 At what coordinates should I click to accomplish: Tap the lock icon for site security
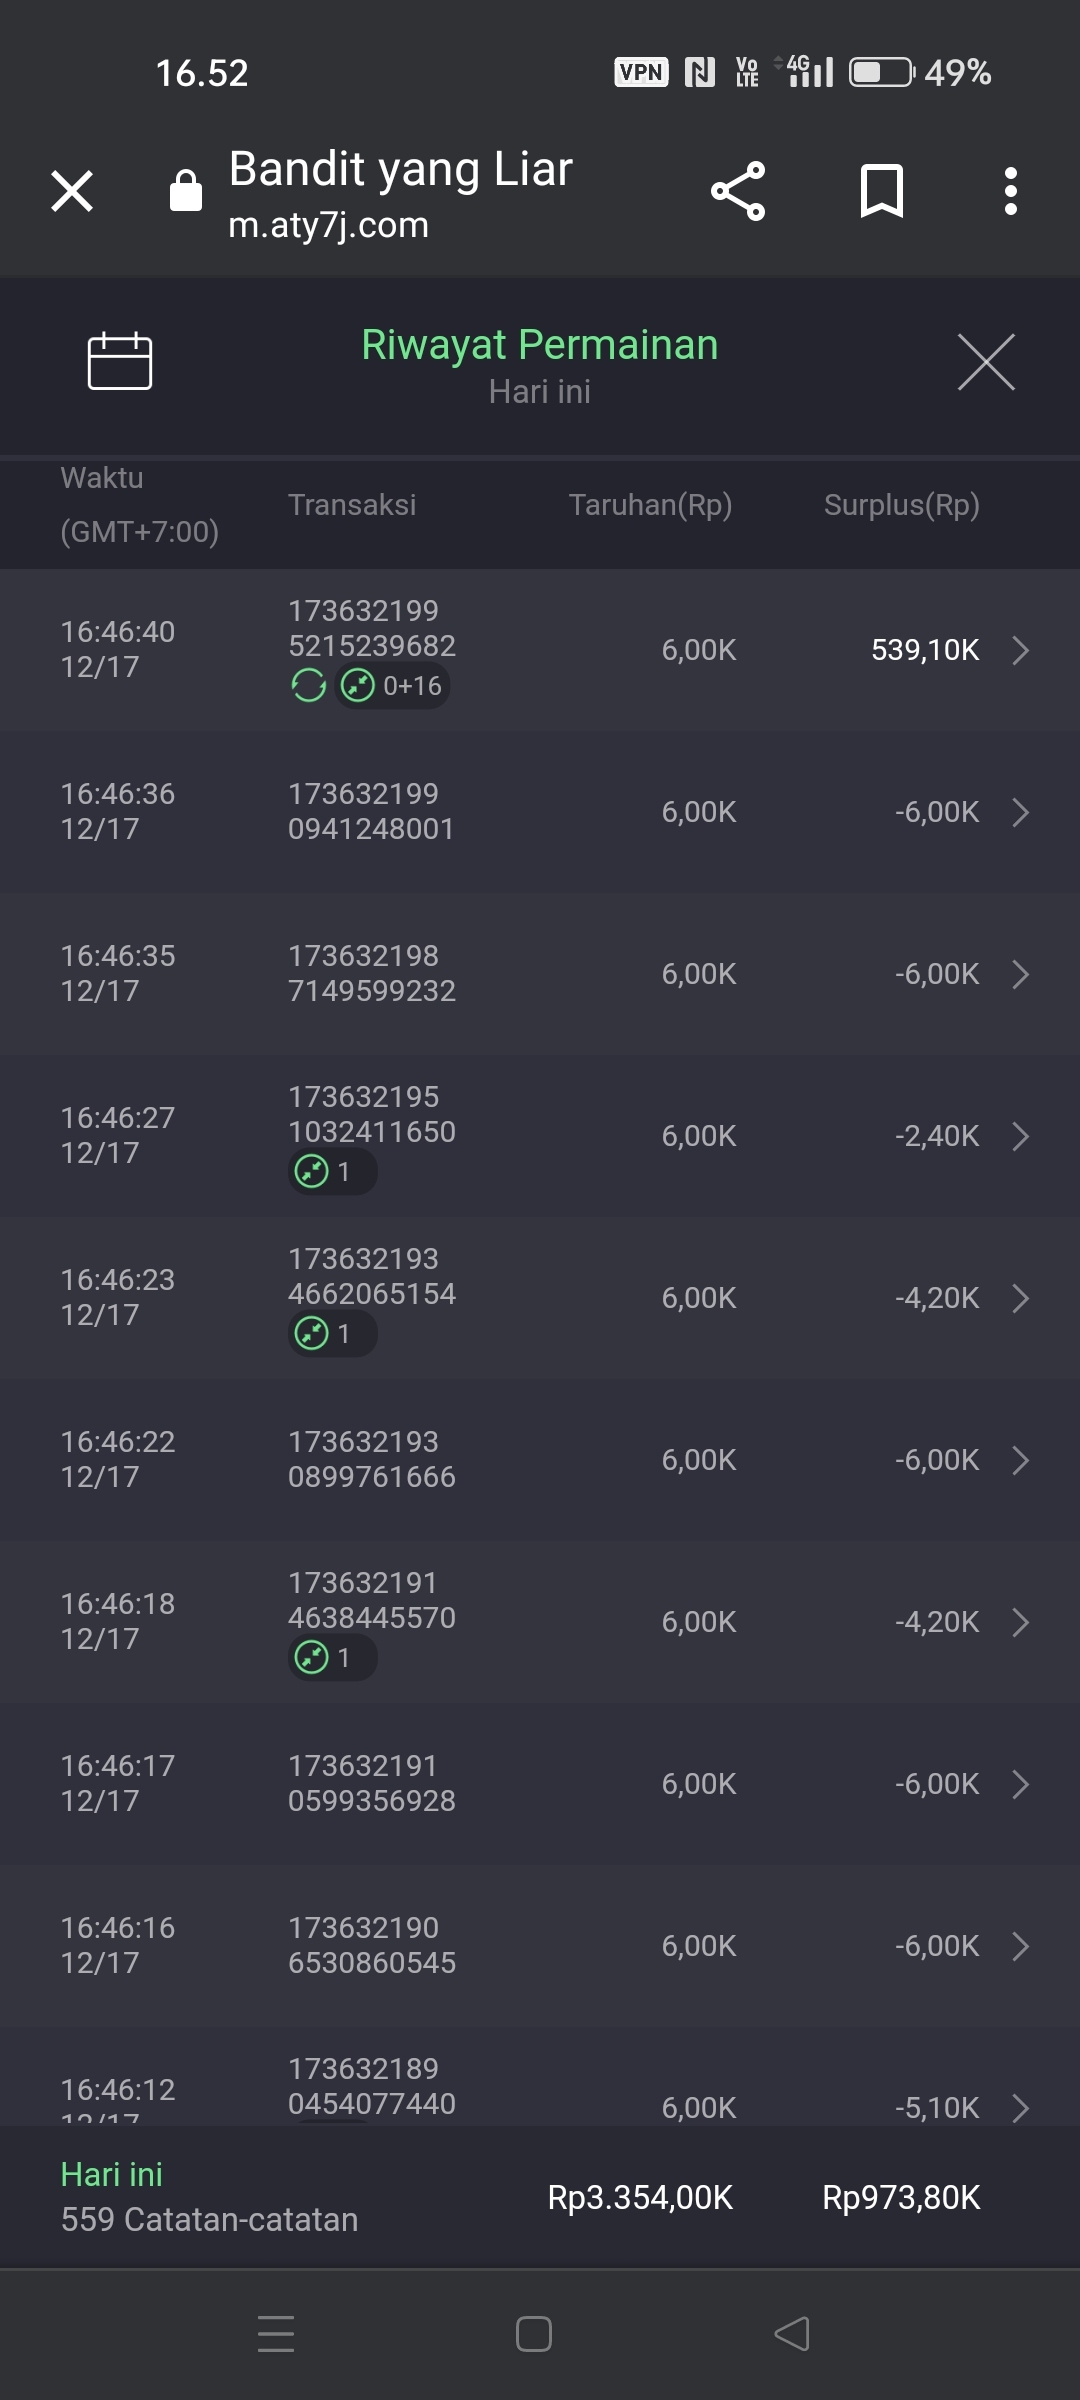(186, 190)
